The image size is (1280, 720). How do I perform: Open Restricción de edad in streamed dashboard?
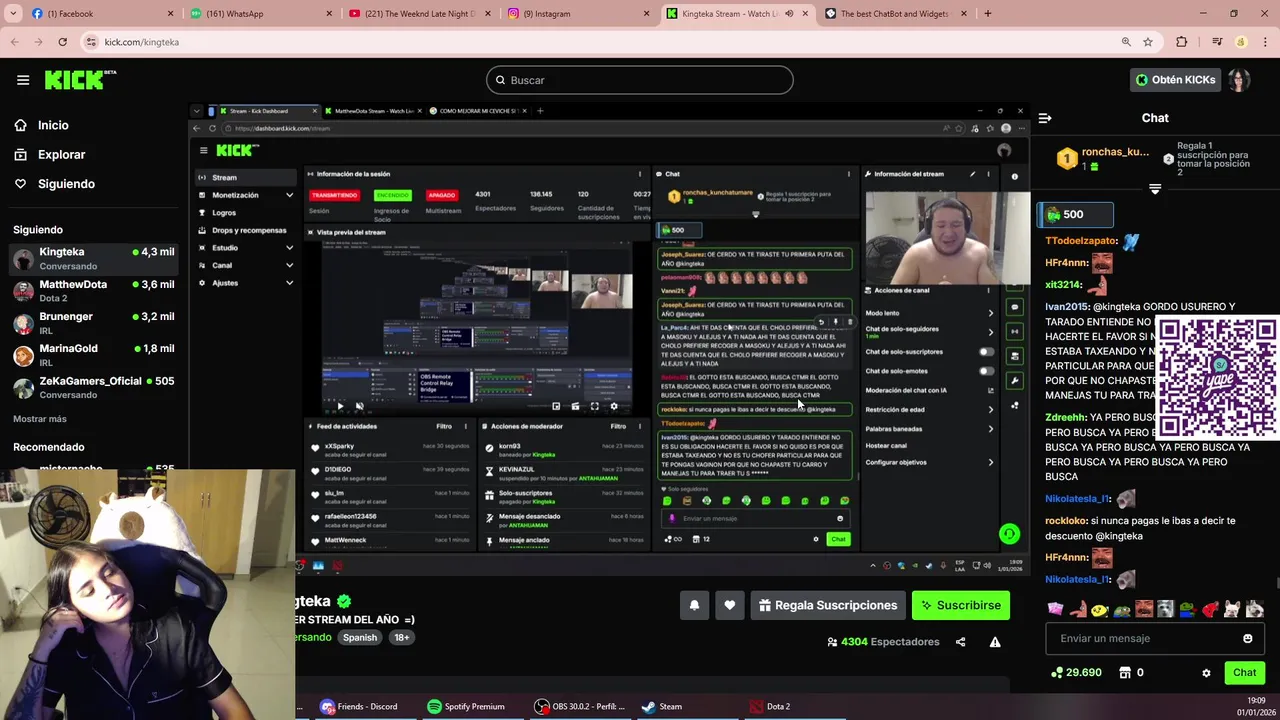click(930, 409)
